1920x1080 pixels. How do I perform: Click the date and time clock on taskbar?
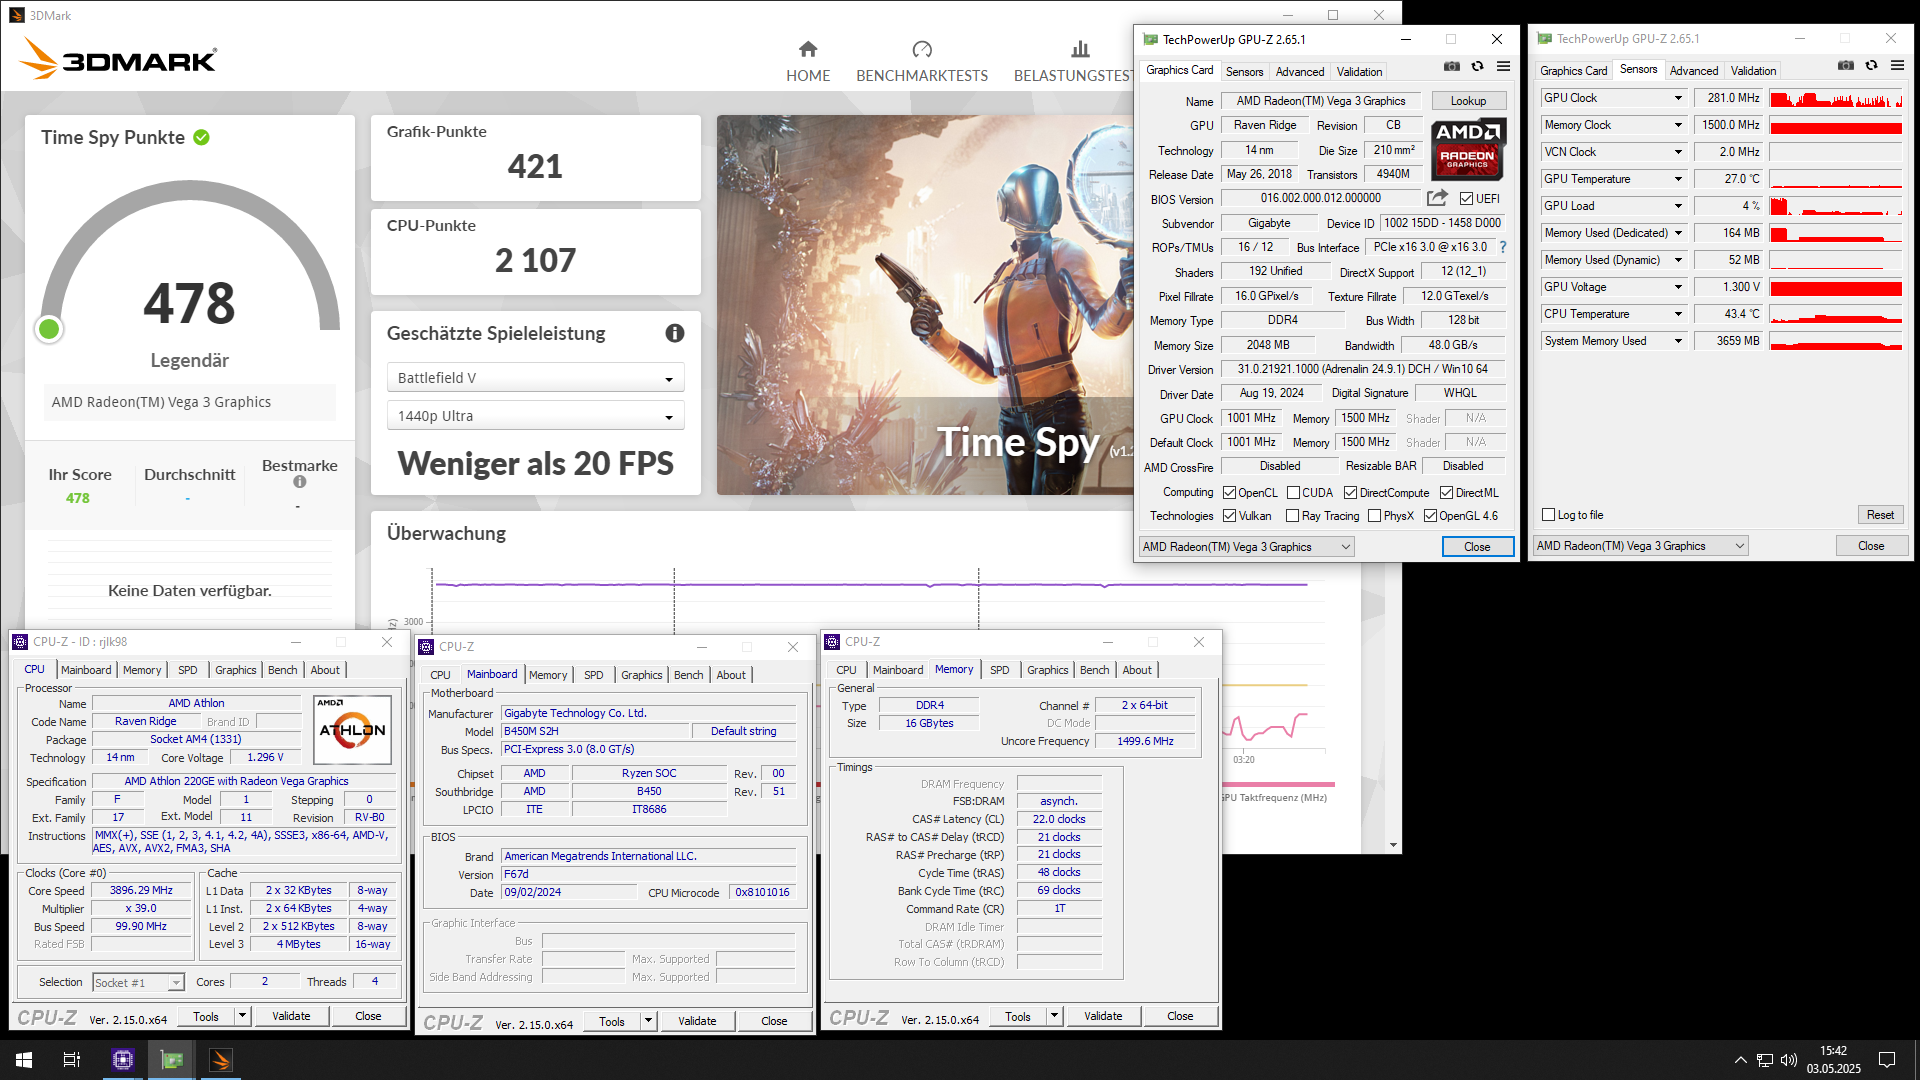click(x=1834, y=1060)
